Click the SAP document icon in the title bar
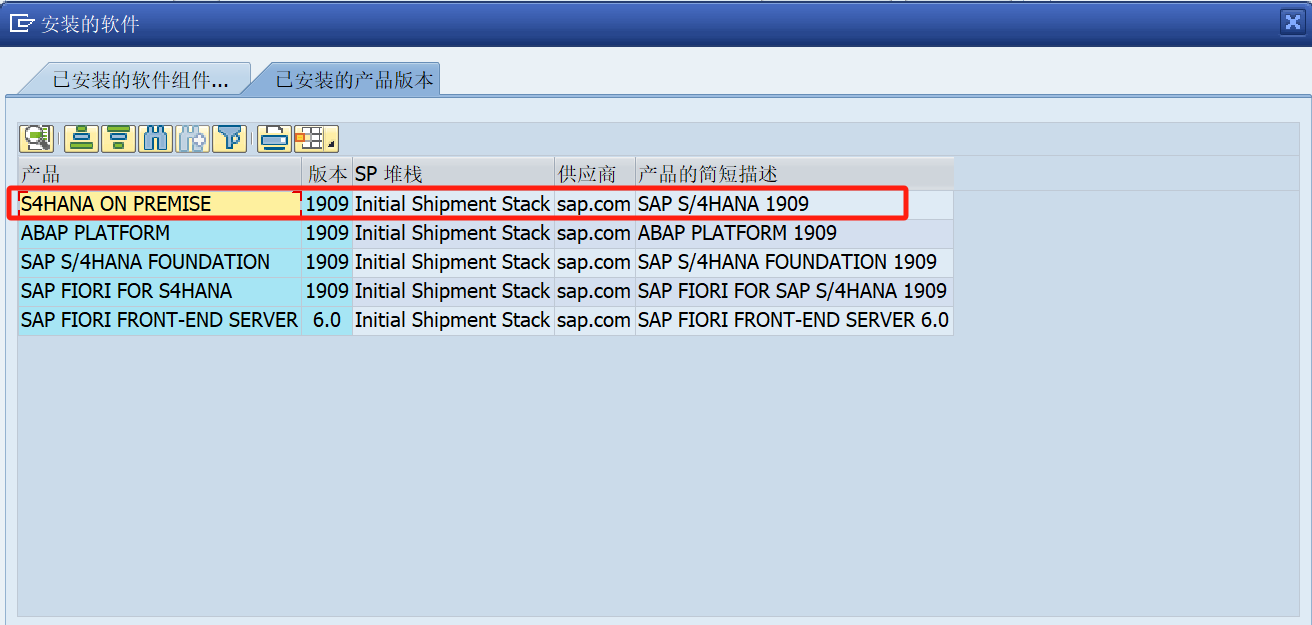1312x625 pixels. coord(21,21)
